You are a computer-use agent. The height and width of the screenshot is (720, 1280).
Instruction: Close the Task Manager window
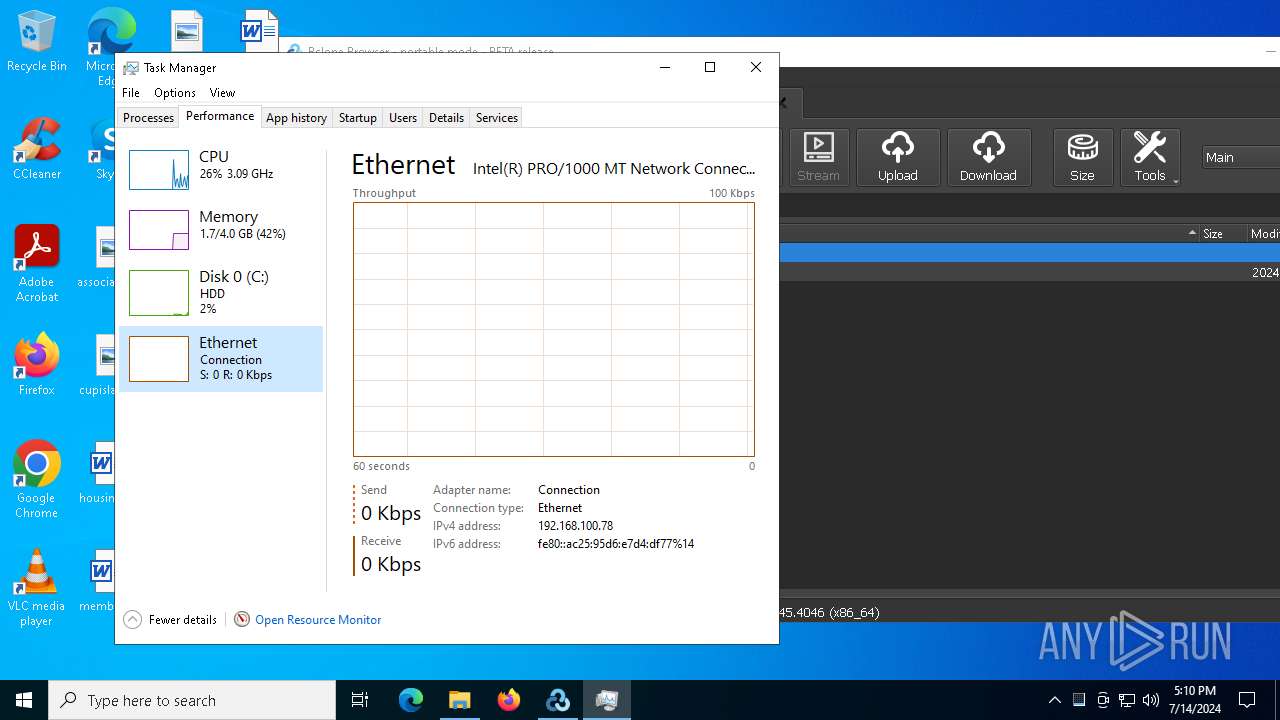(x=756, y=67)
